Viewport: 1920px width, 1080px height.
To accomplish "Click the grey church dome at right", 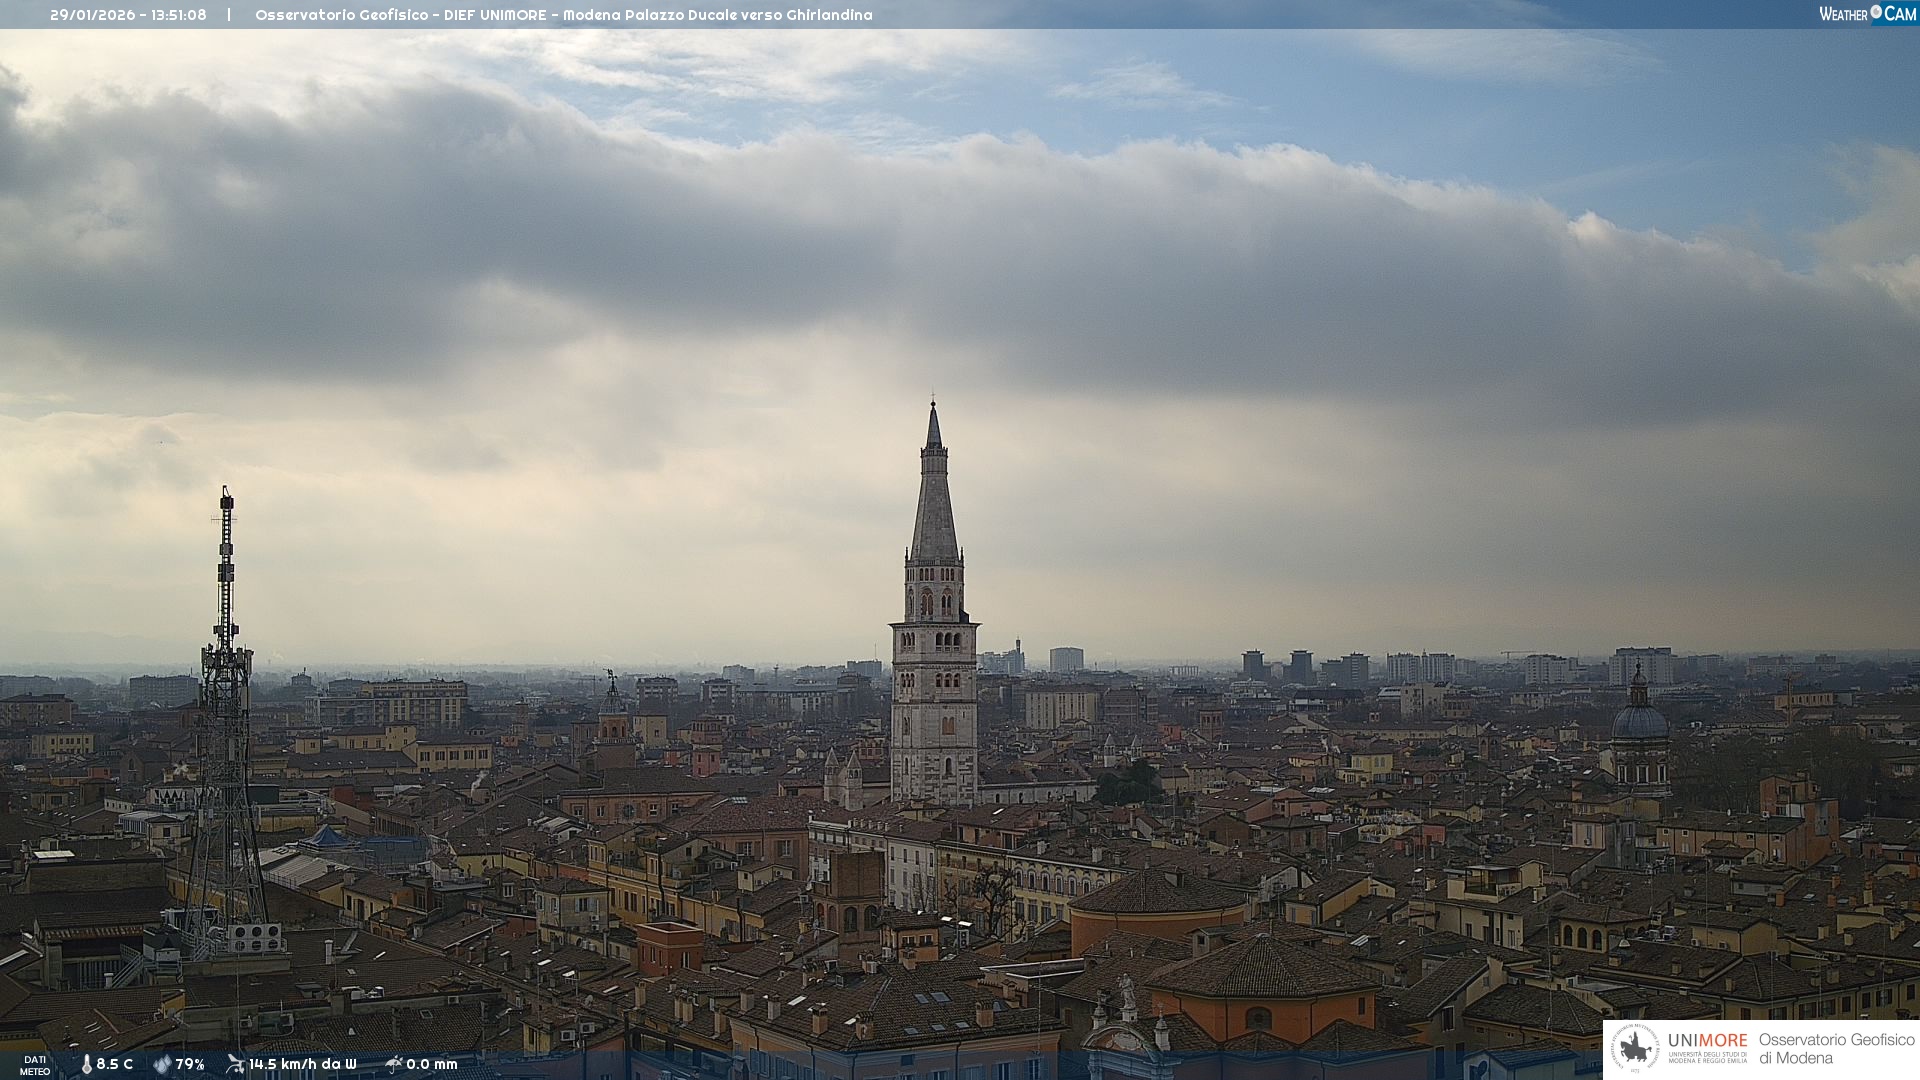I will coord(1640,721).
